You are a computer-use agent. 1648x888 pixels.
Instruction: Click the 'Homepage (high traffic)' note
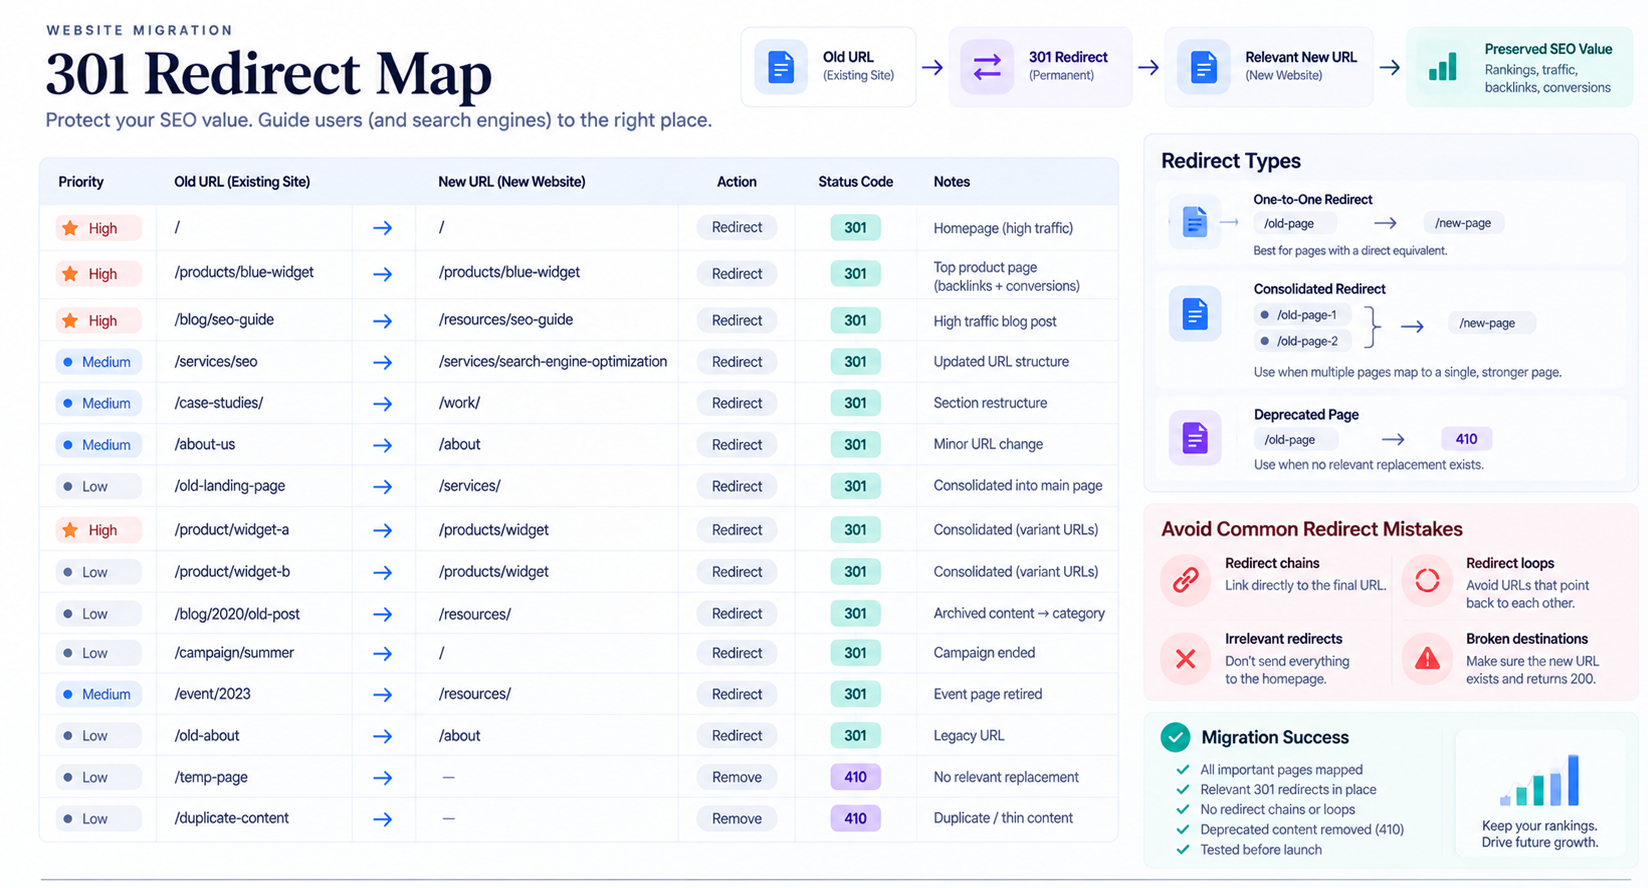(x=1003, y=228)
